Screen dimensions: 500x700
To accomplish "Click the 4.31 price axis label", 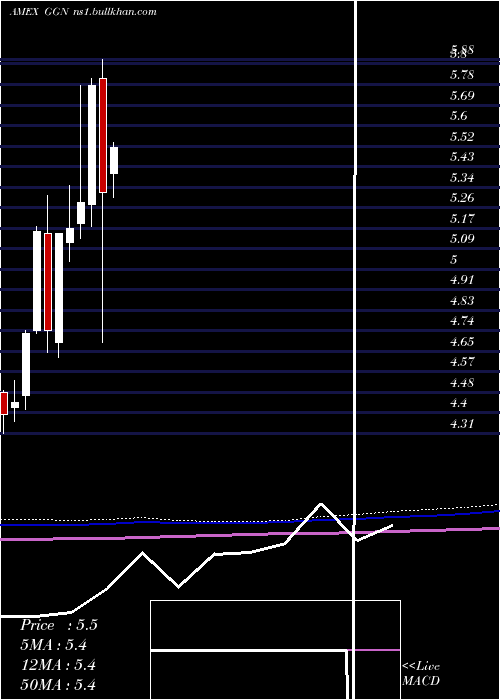I will click(462, 424).
